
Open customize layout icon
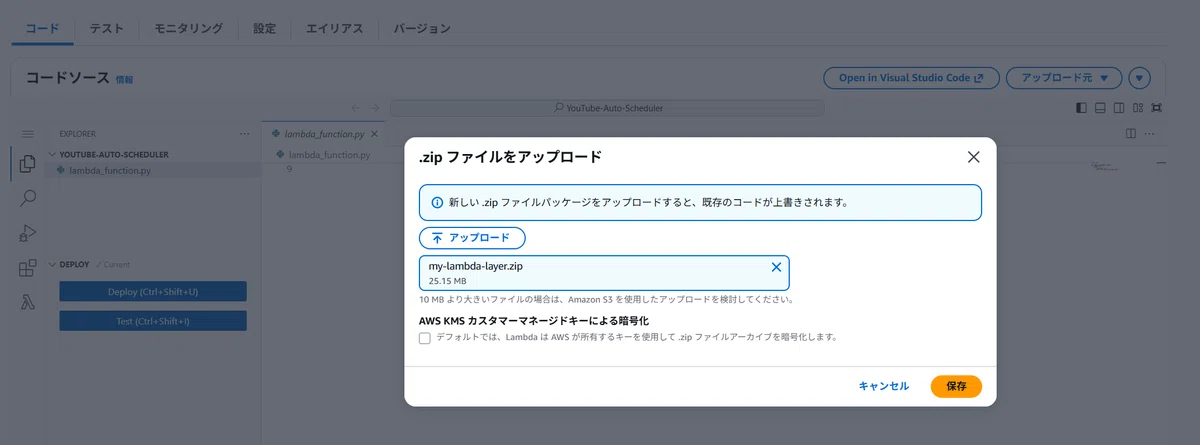pyautogui.click(x=1138, y=108)
